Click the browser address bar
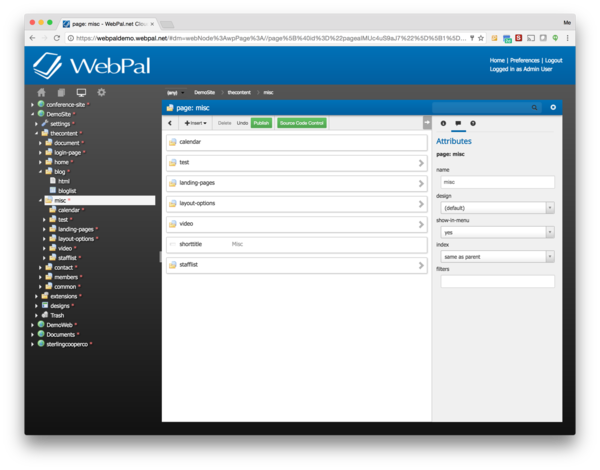 (270, 38)
